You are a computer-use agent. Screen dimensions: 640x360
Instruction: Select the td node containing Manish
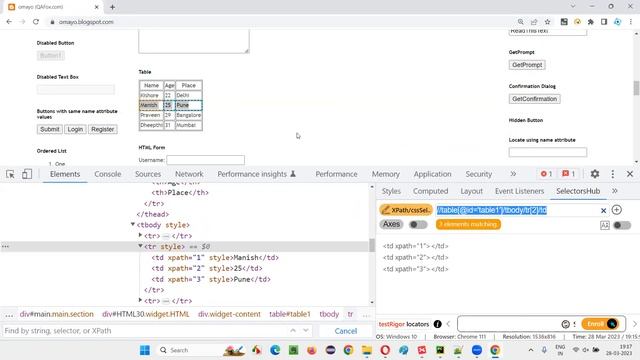coord(215,258)
